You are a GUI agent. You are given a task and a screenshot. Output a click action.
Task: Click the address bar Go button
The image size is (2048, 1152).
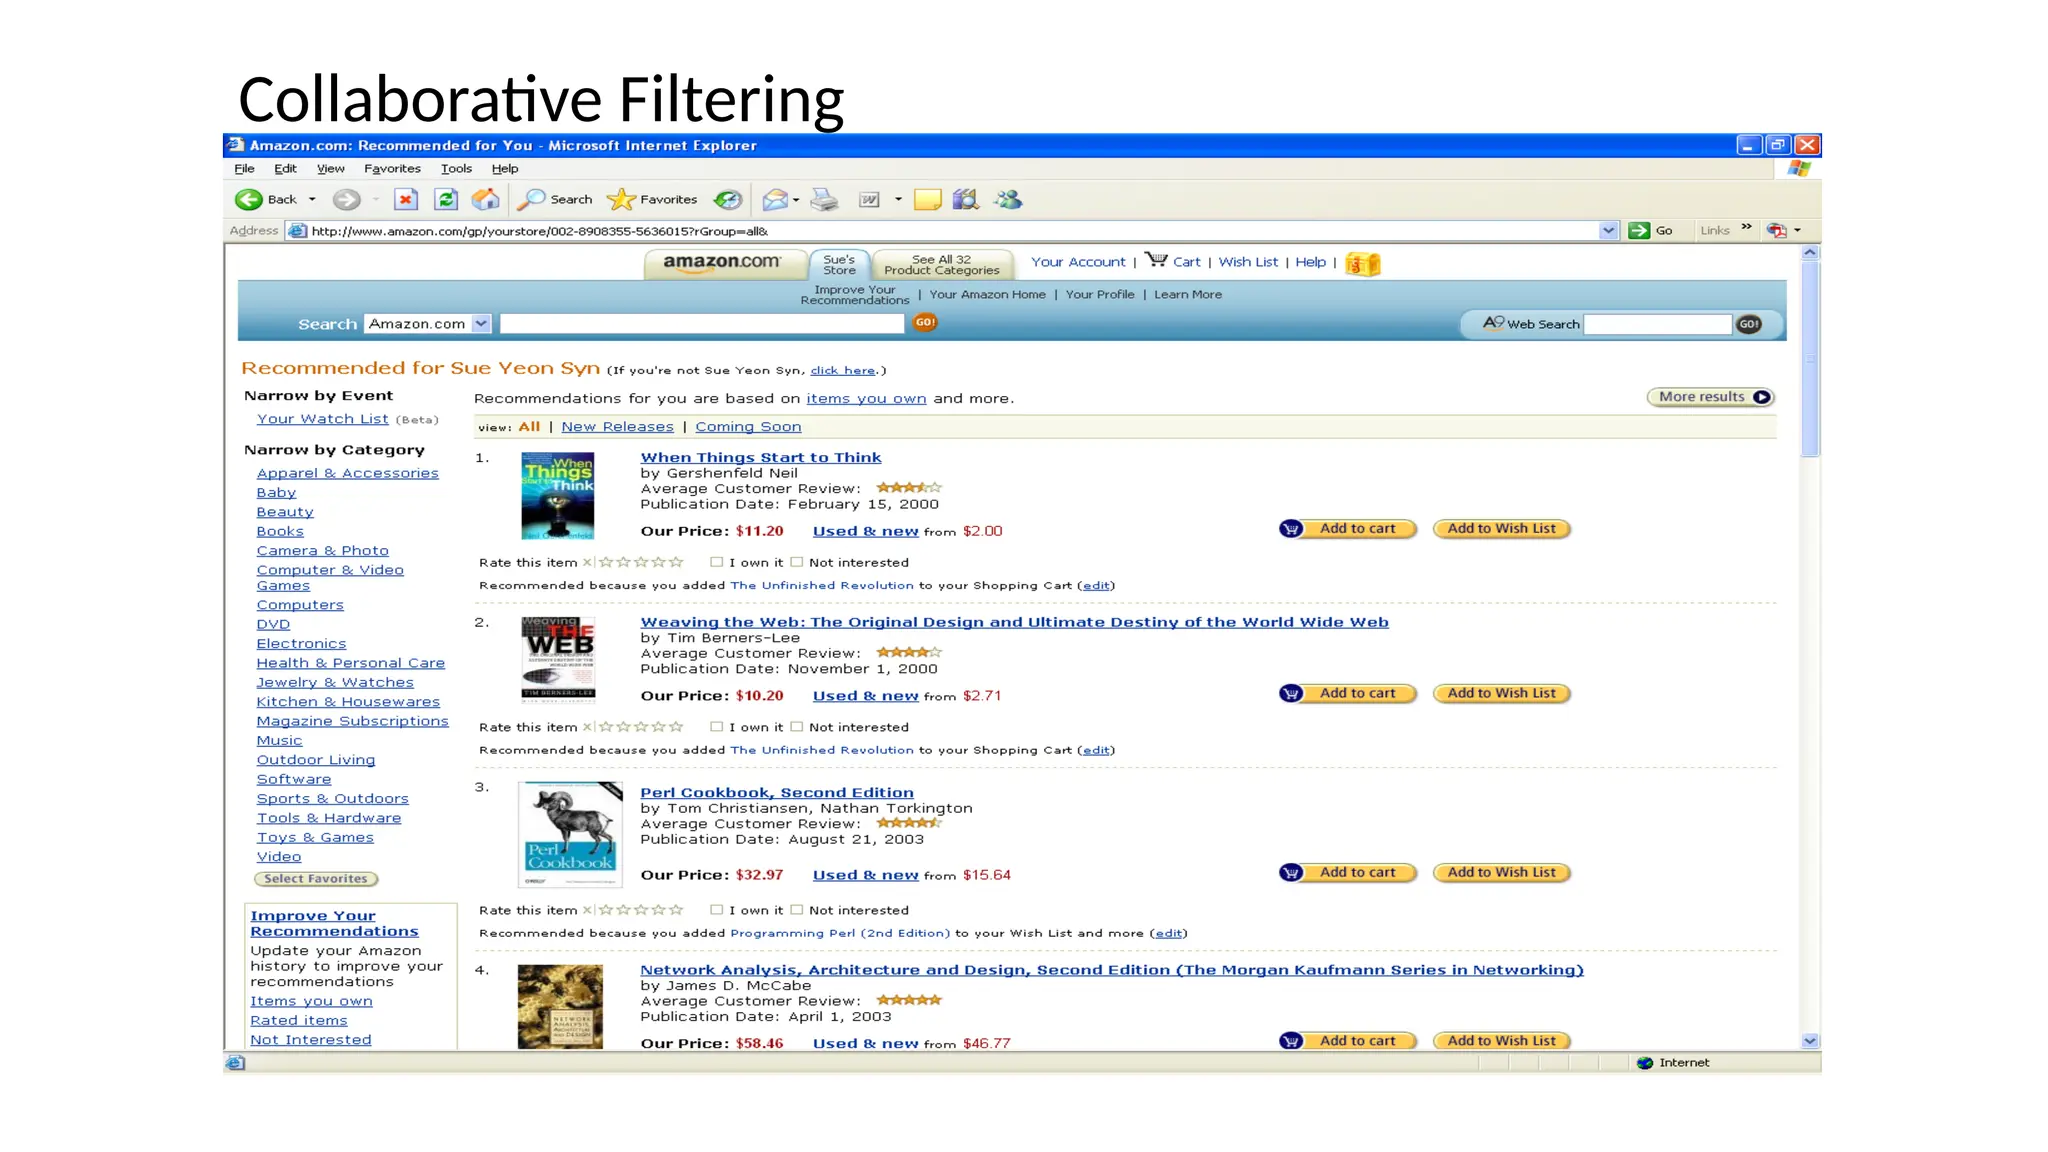(1651, 231)
